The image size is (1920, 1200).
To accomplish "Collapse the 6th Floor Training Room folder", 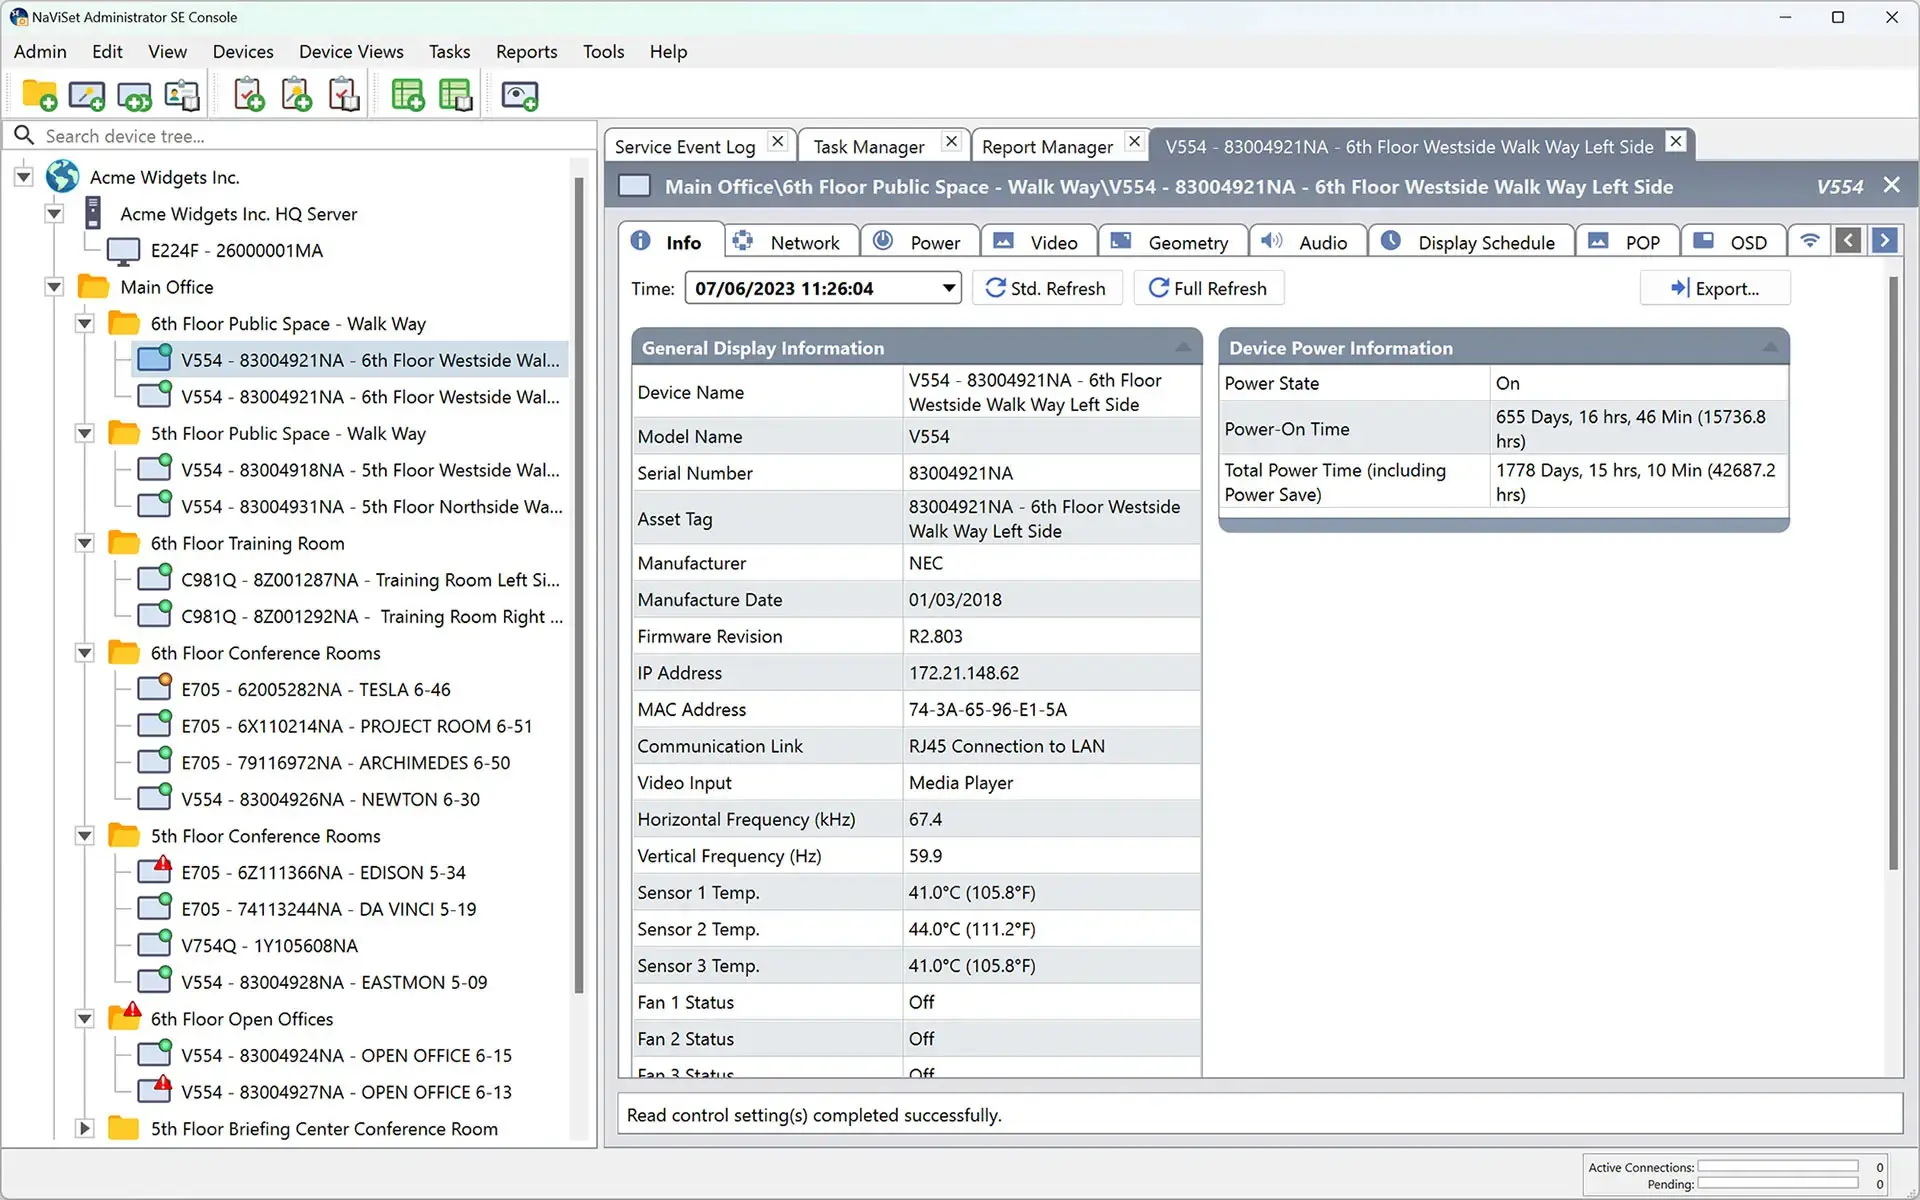I will point(85,543).
